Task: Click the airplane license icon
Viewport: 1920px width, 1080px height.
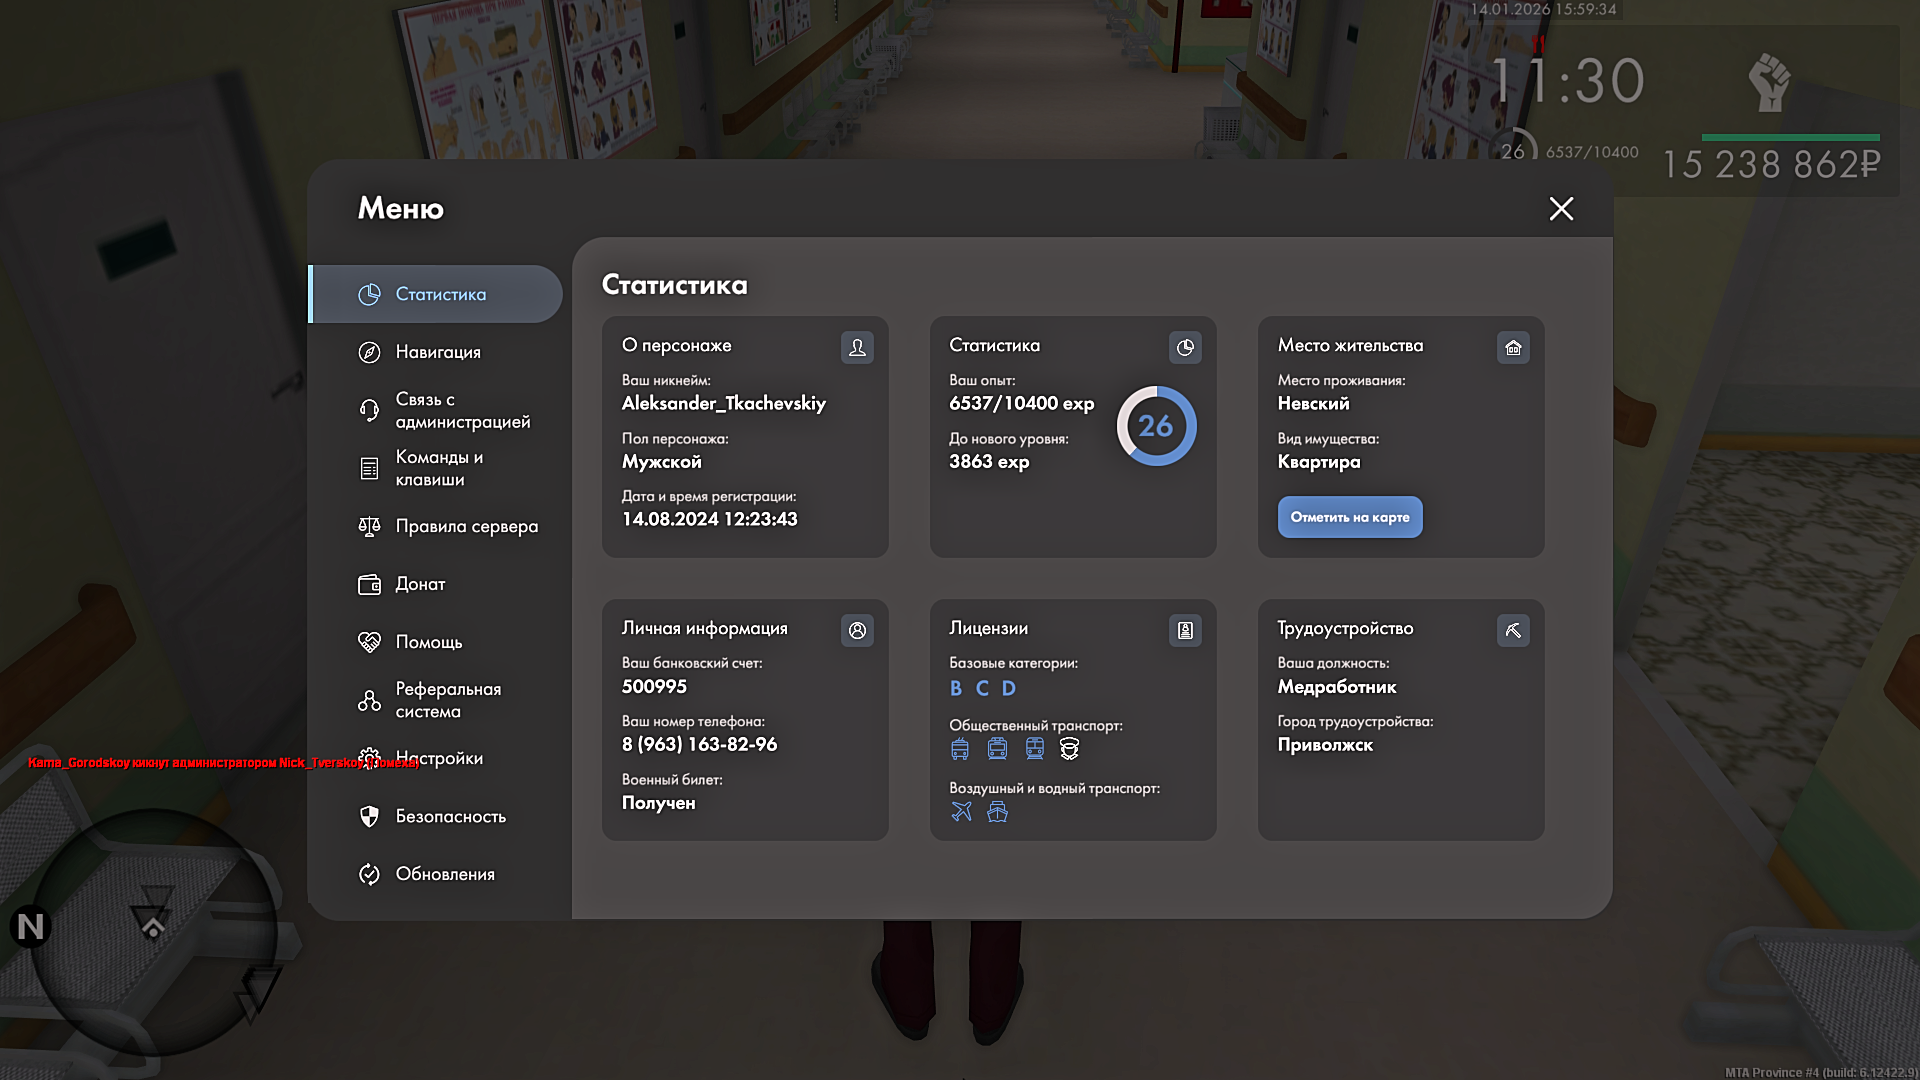Action: (x=961, y=811)
